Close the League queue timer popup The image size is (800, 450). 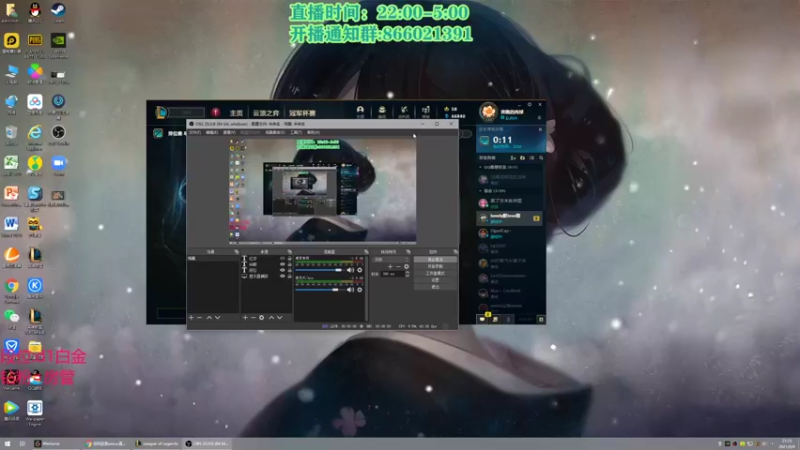click(540, 129)
